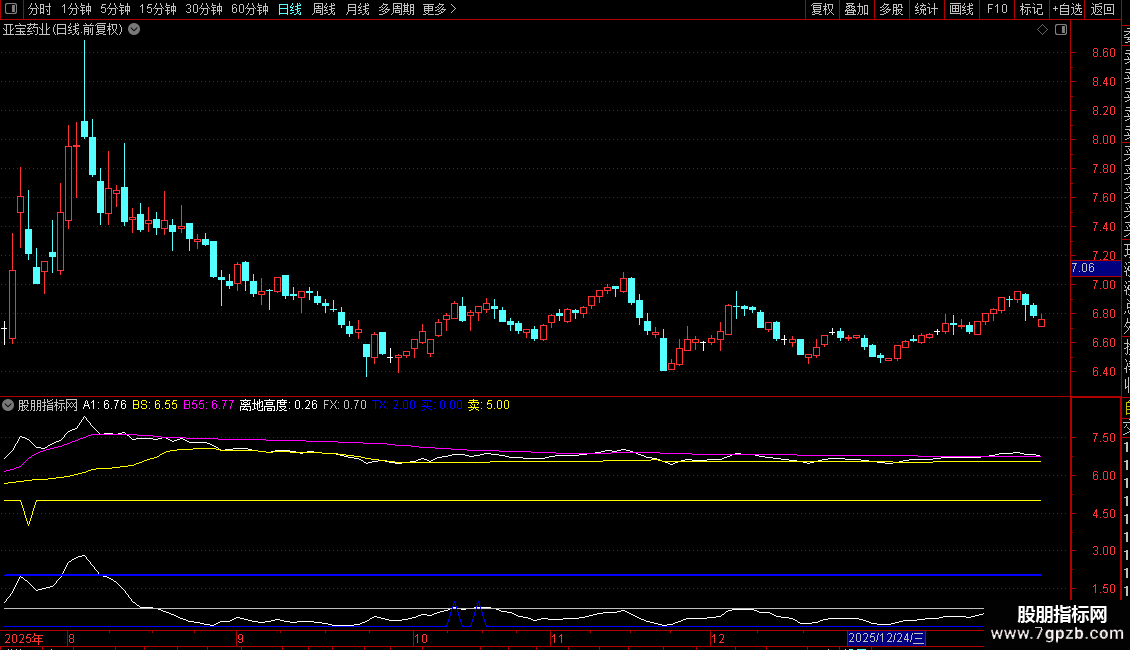Open the F10 company info
The width and height of the screenshot is (1130, 650).
997,9
